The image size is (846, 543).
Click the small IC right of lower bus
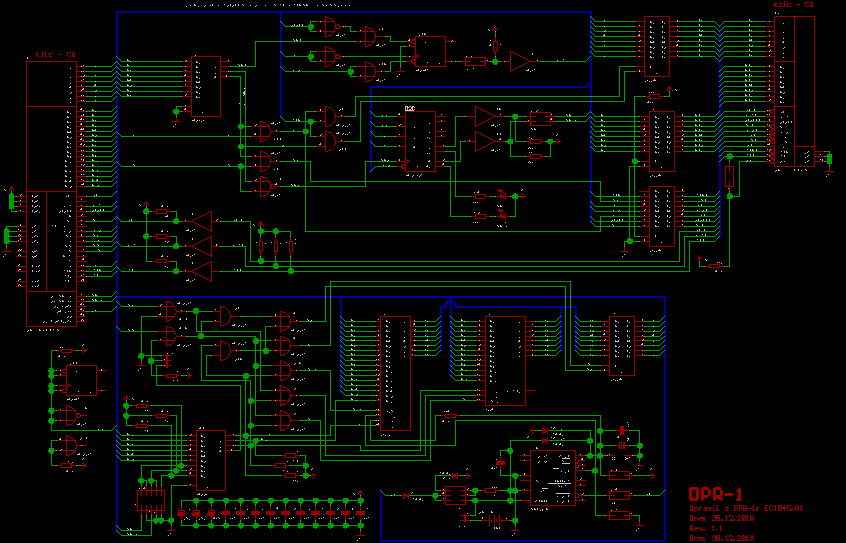621,345
